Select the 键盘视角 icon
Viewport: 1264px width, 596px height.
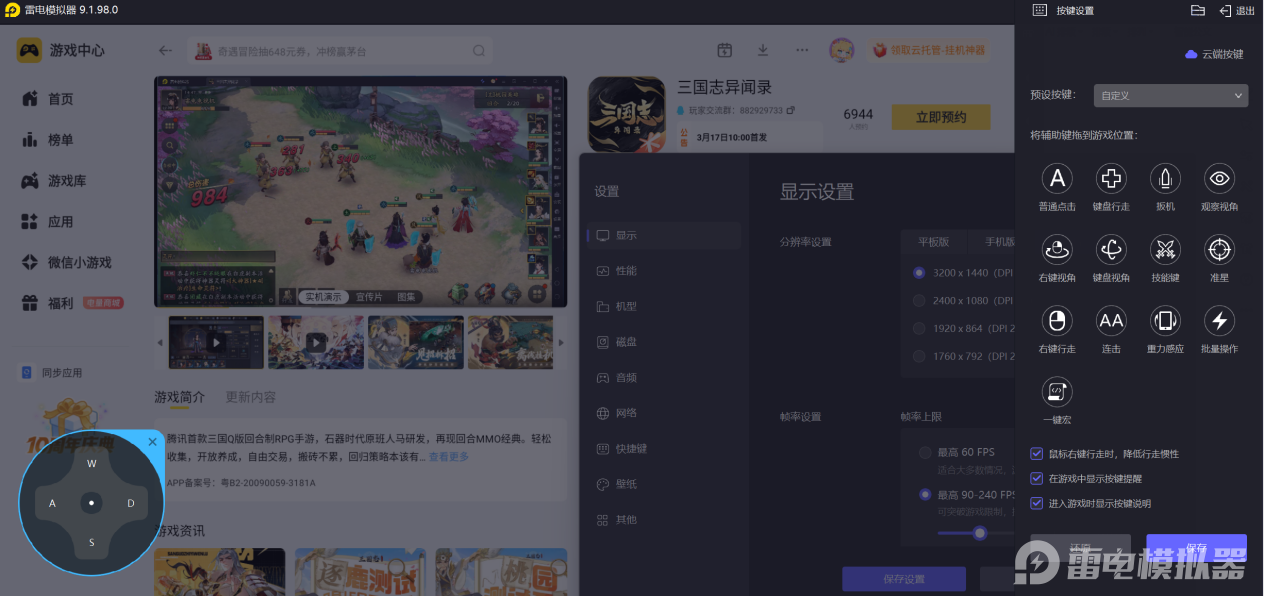point(1111,250)
